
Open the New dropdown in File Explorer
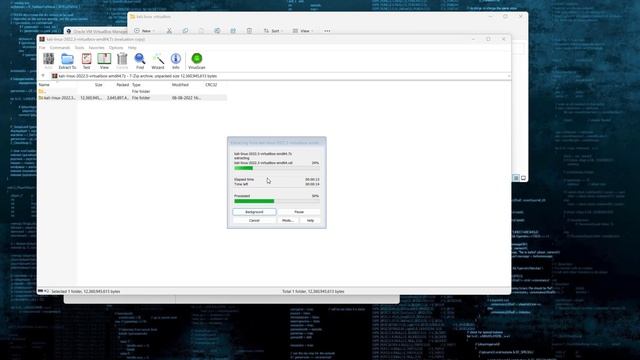[x=144, y=31]
